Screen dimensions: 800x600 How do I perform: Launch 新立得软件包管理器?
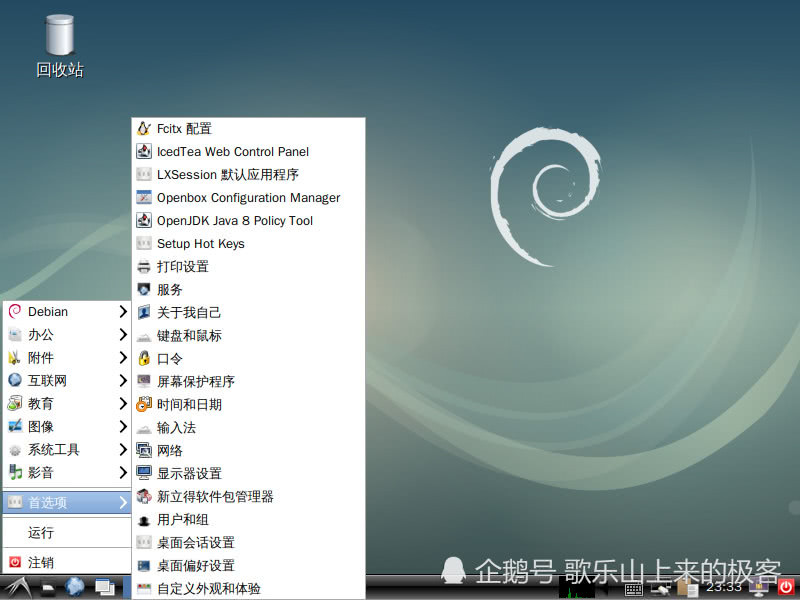click(248, 496)
